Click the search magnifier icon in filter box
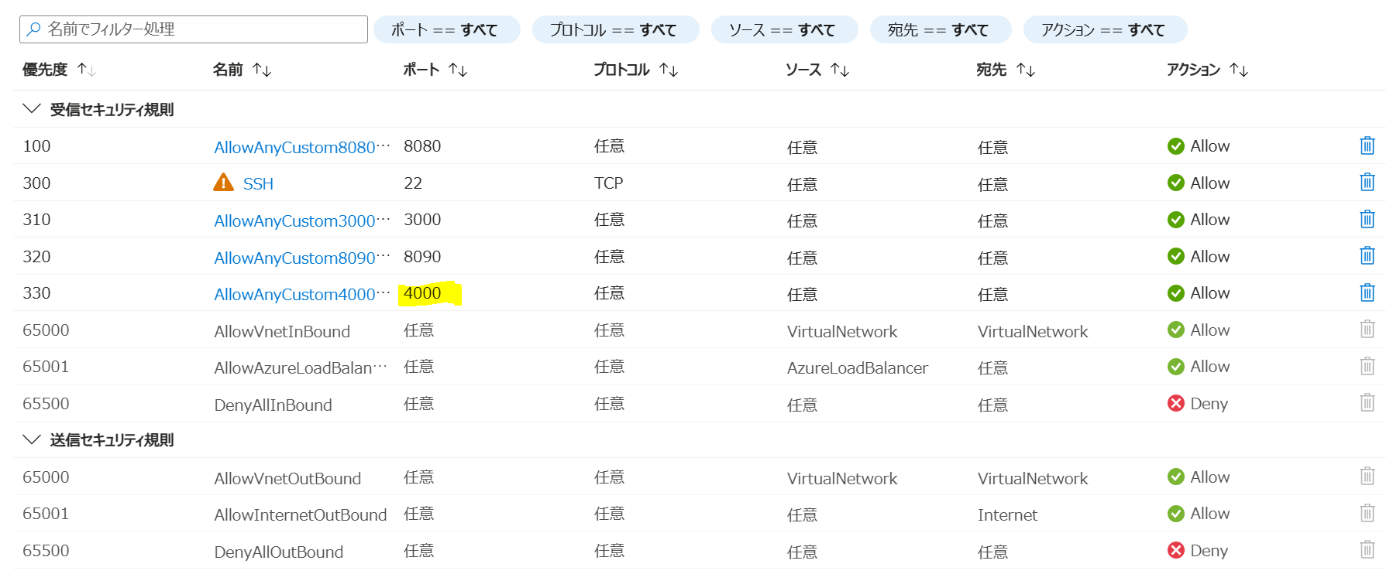The width and height of the screenshot is (1400, 581). pyautogui.click(x=34, y=29)
